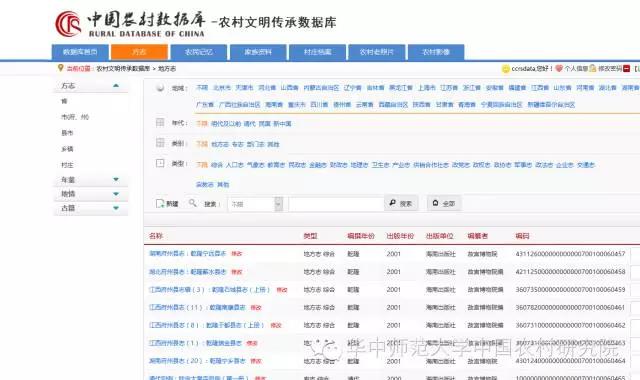Click the 编目 column header
Screen dimensions: 640x380
coord(522,236)
